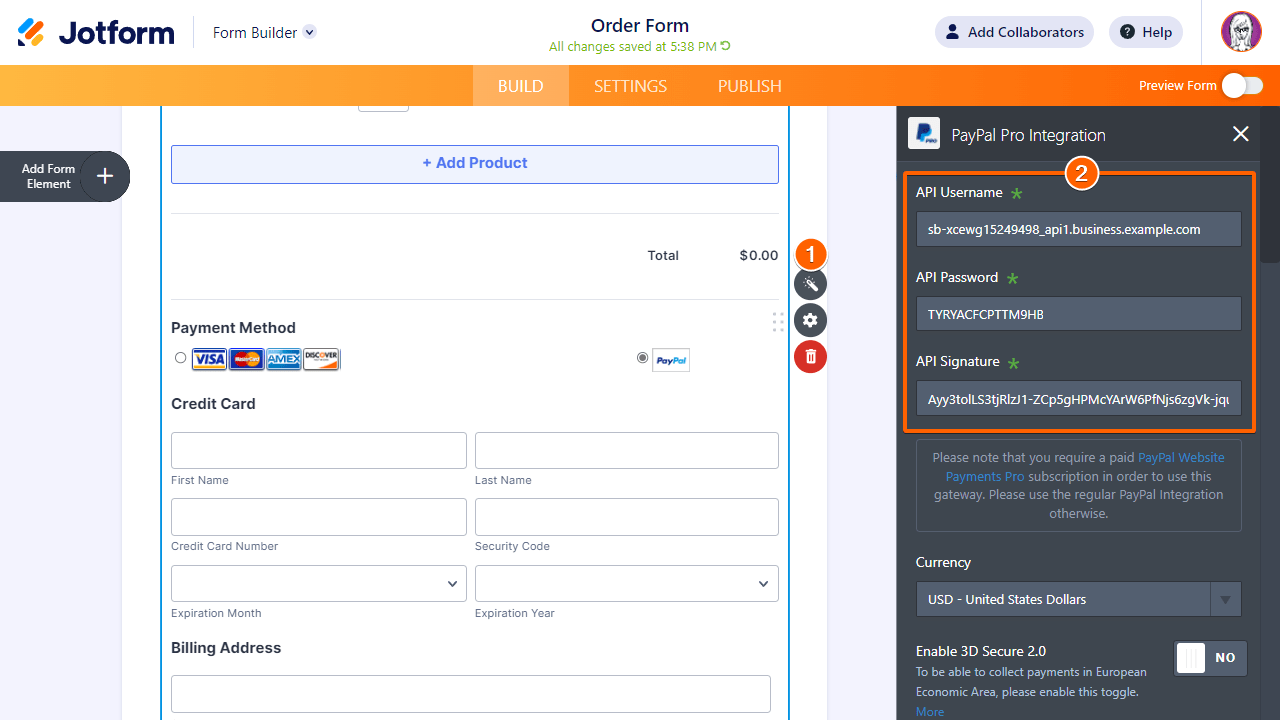Click the revision history icon beside saved time
This screenshot has height=720, width=1280.
pos(726,46)
